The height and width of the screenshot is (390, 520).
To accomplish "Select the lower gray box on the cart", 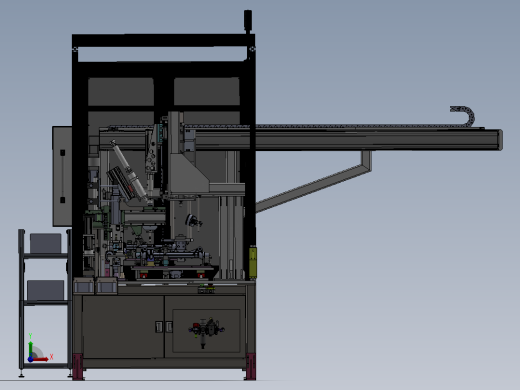I will tap(46, 290).
